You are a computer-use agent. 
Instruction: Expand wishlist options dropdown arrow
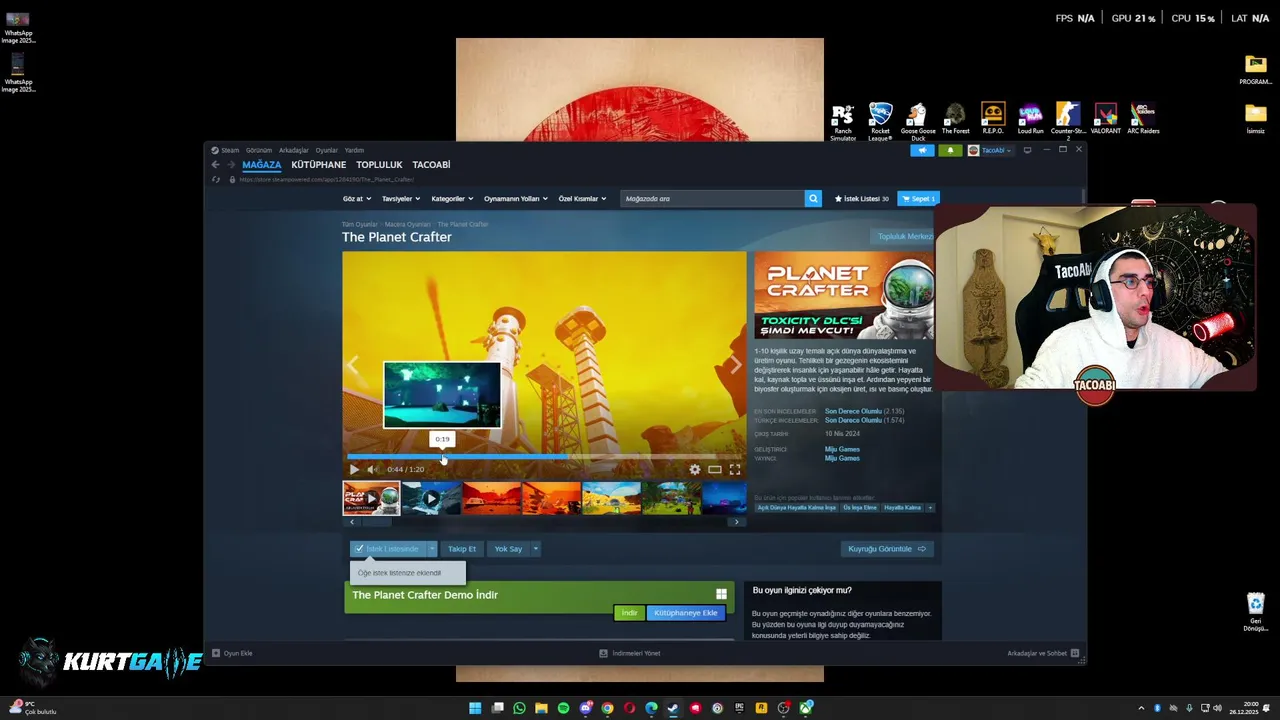tap(432, 548)
